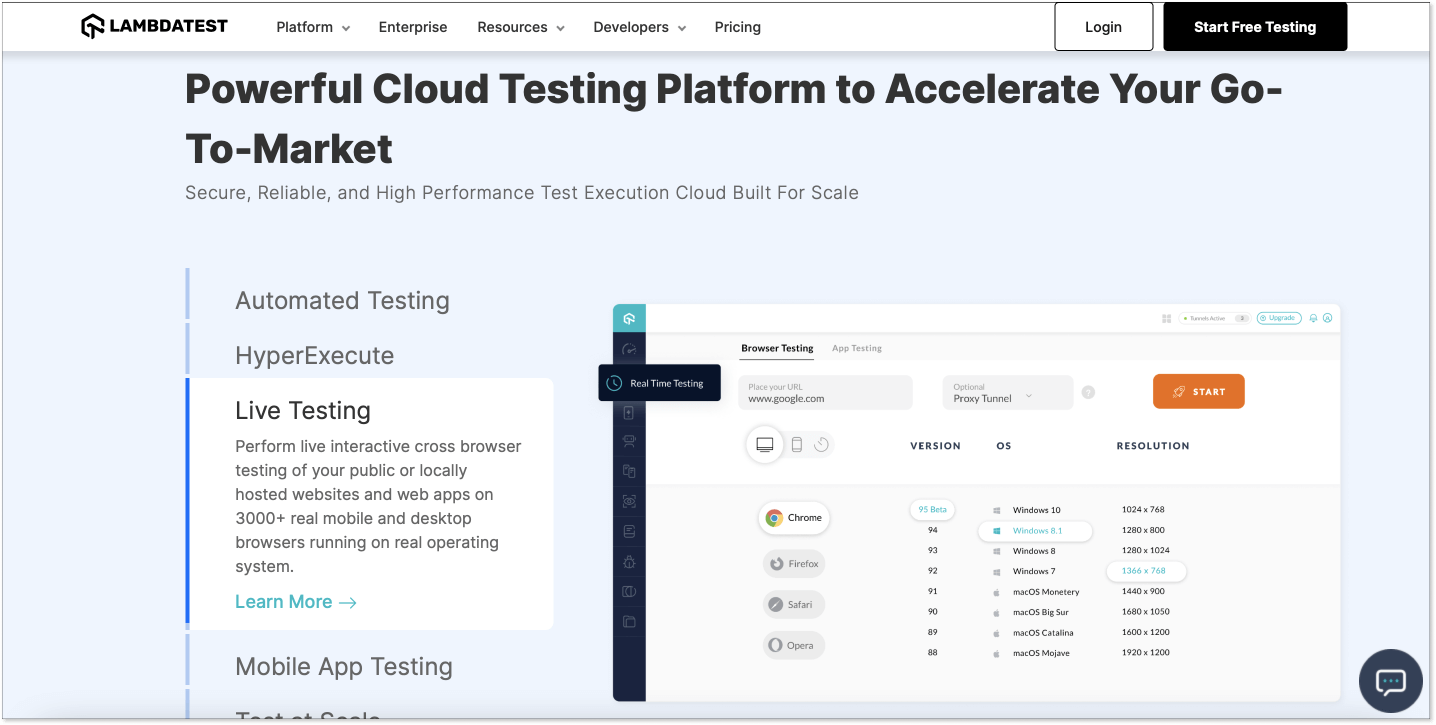Select Chrome version 88
The image size is (1436, 725).
coord(933,652)
